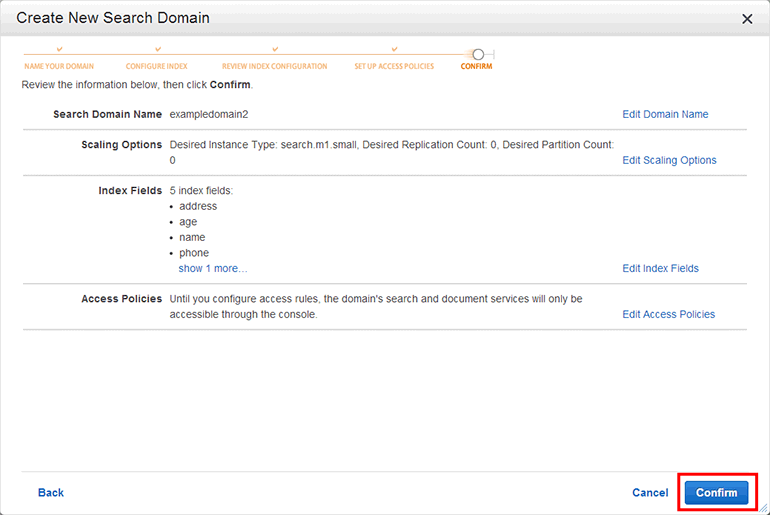Image resolution: width=770 pixels, height=515 pixels.
Task: Click the exampledomain2 domain name text
Action: click(x=208, y=114)
